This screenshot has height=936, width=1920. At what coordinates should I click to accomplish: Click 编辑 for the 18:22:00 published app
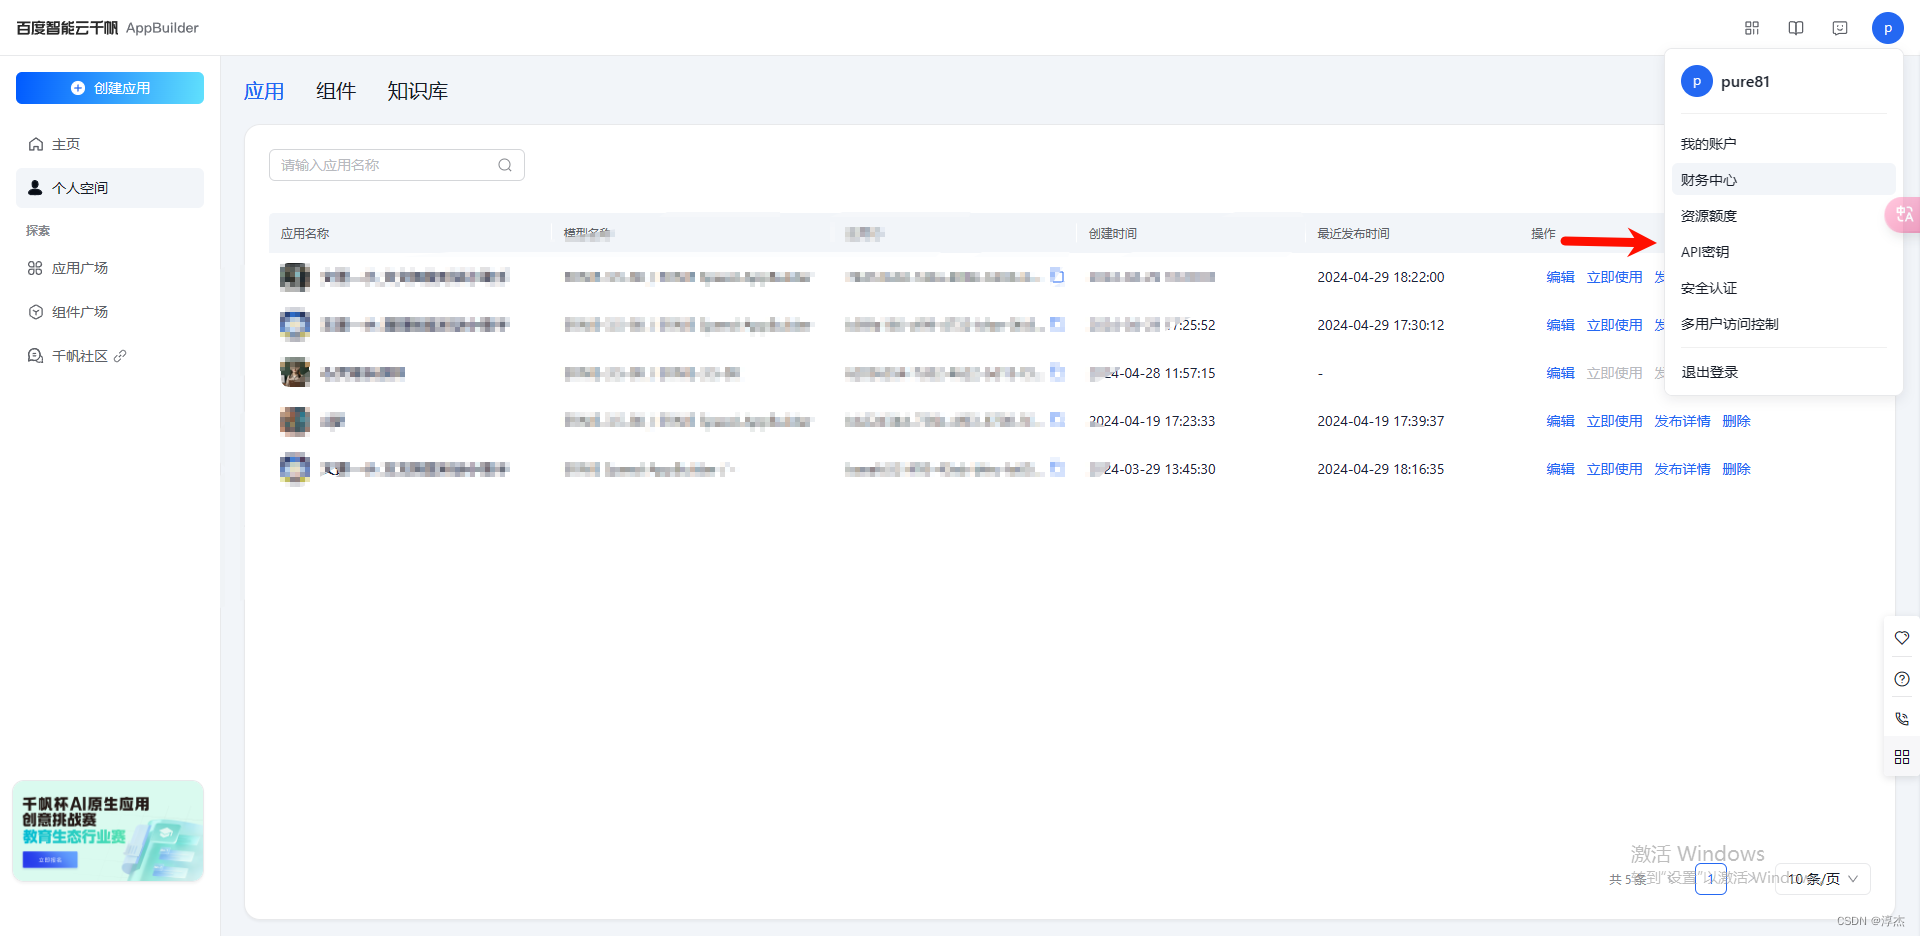[x=1560, y=277]
